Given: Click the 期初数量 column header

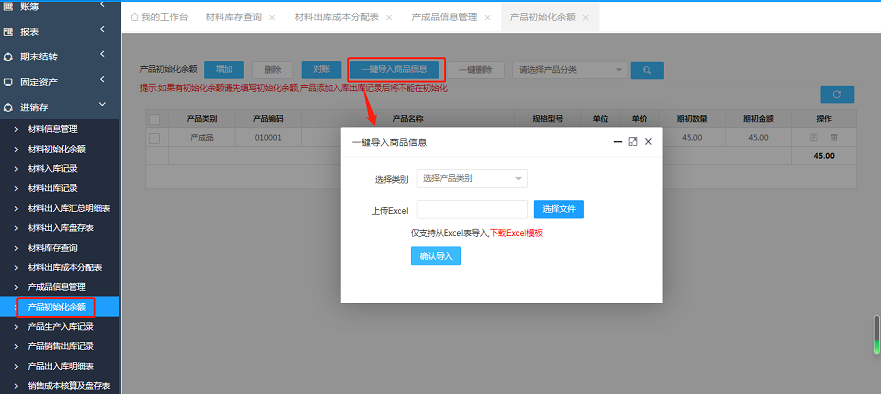Looking at the screenshot, I should 692,119.
